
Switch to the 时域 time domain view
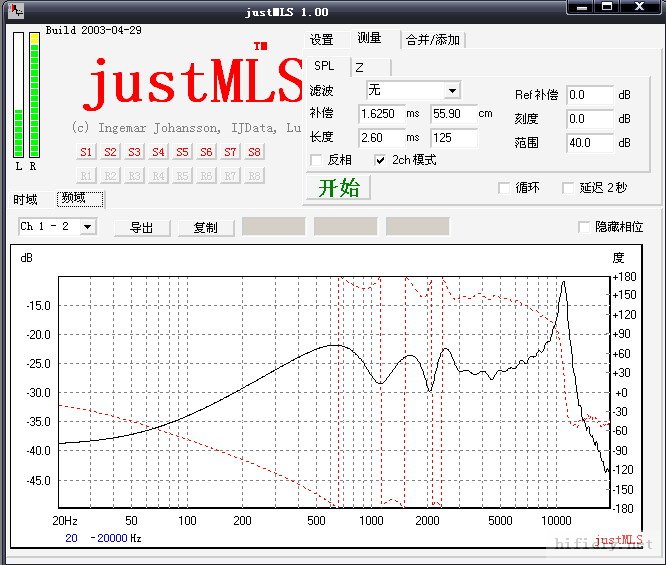(x=26, y=199)
